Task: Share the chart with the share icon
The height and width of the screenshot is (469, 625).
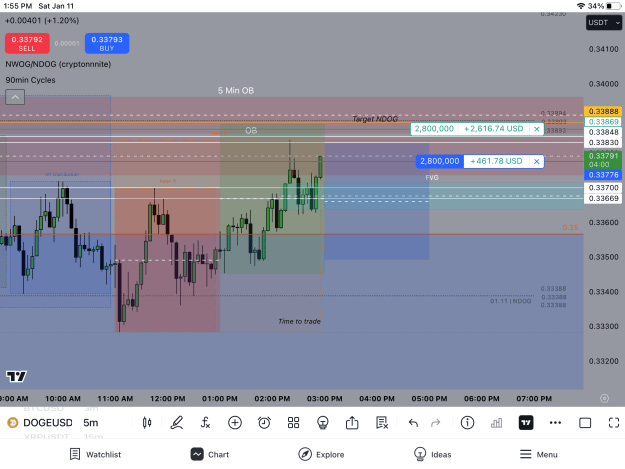Action: pyautogui.click(x=352, y=422)
